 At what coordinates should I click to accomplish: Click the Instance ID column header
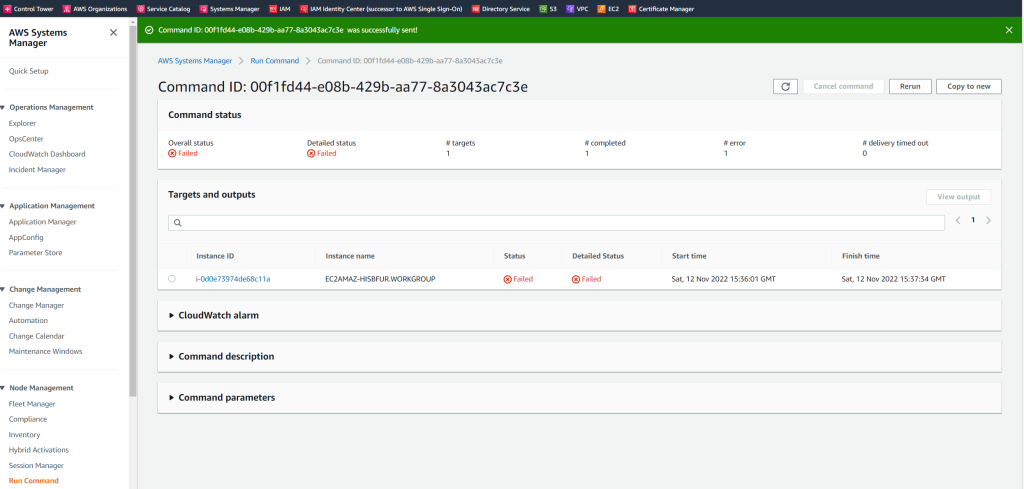215,256
